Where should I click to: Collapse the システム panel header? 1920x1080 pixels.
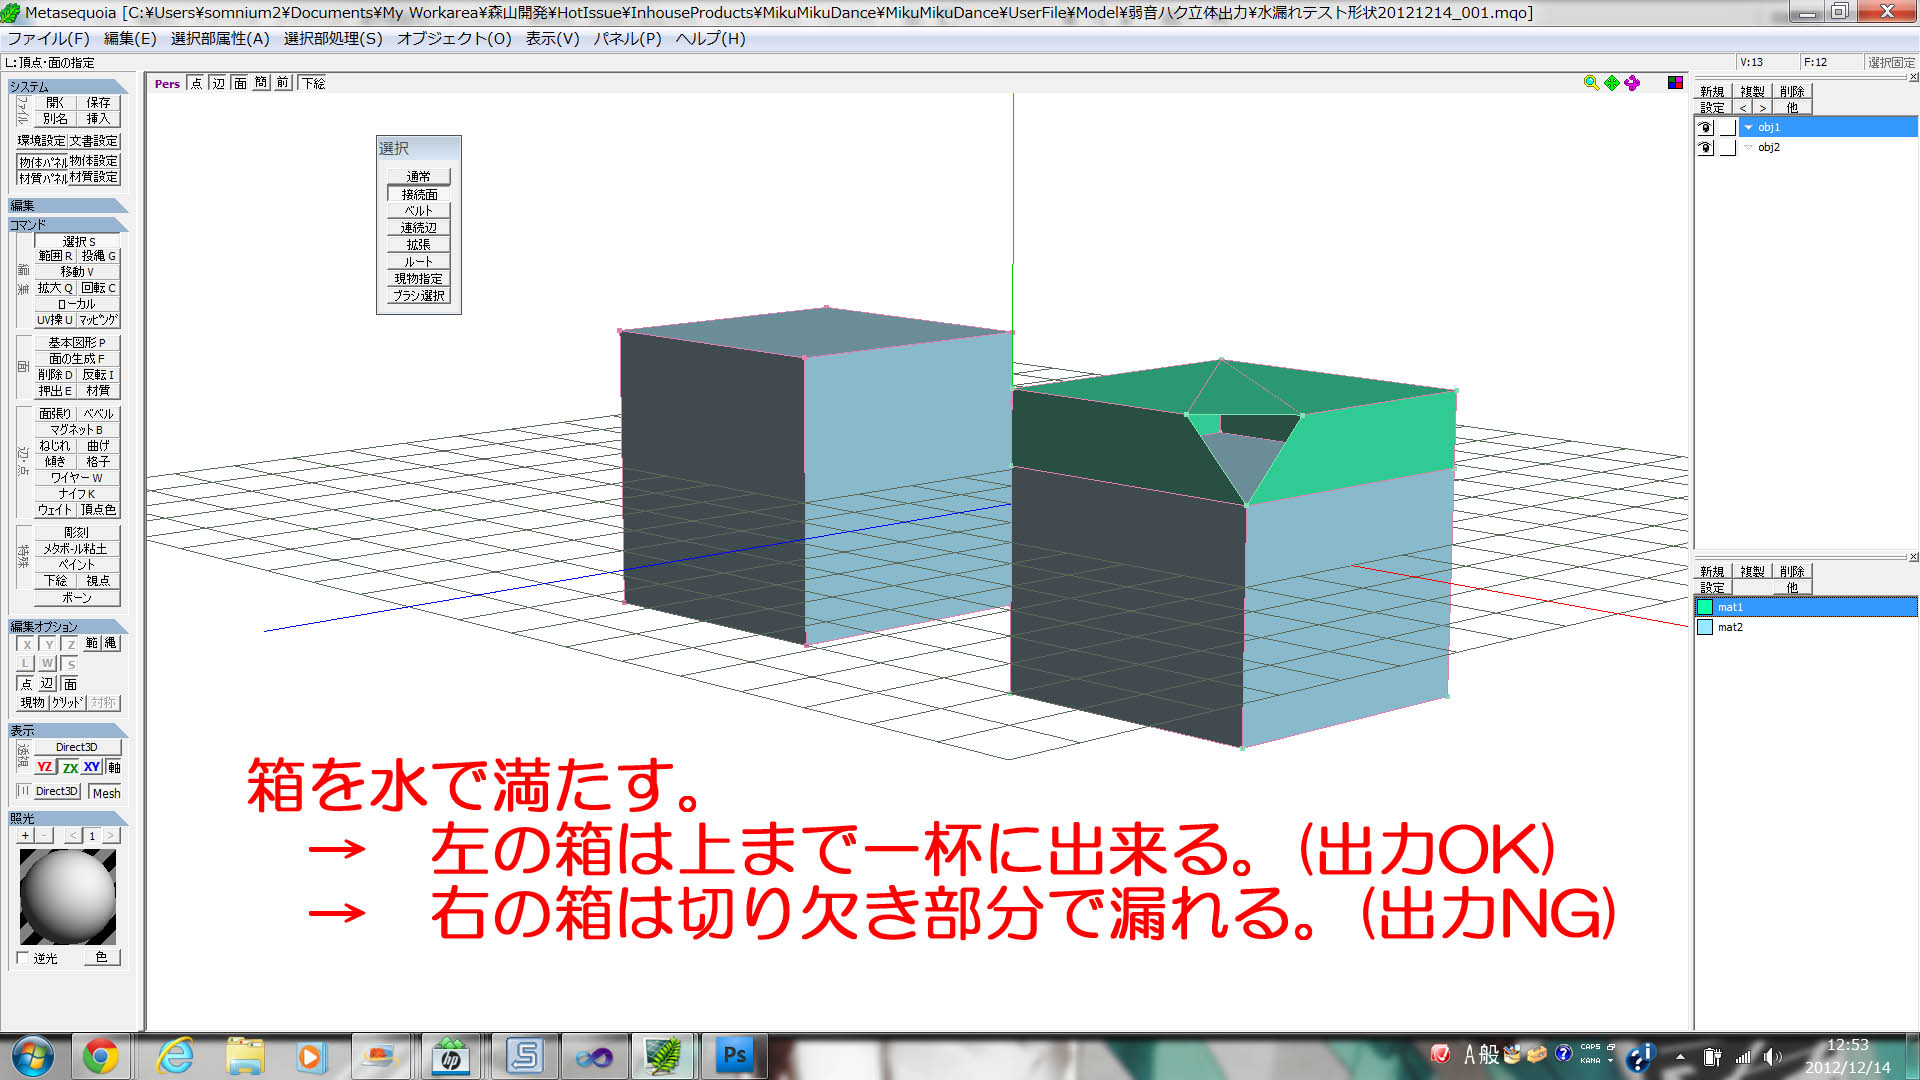point(67,87)
